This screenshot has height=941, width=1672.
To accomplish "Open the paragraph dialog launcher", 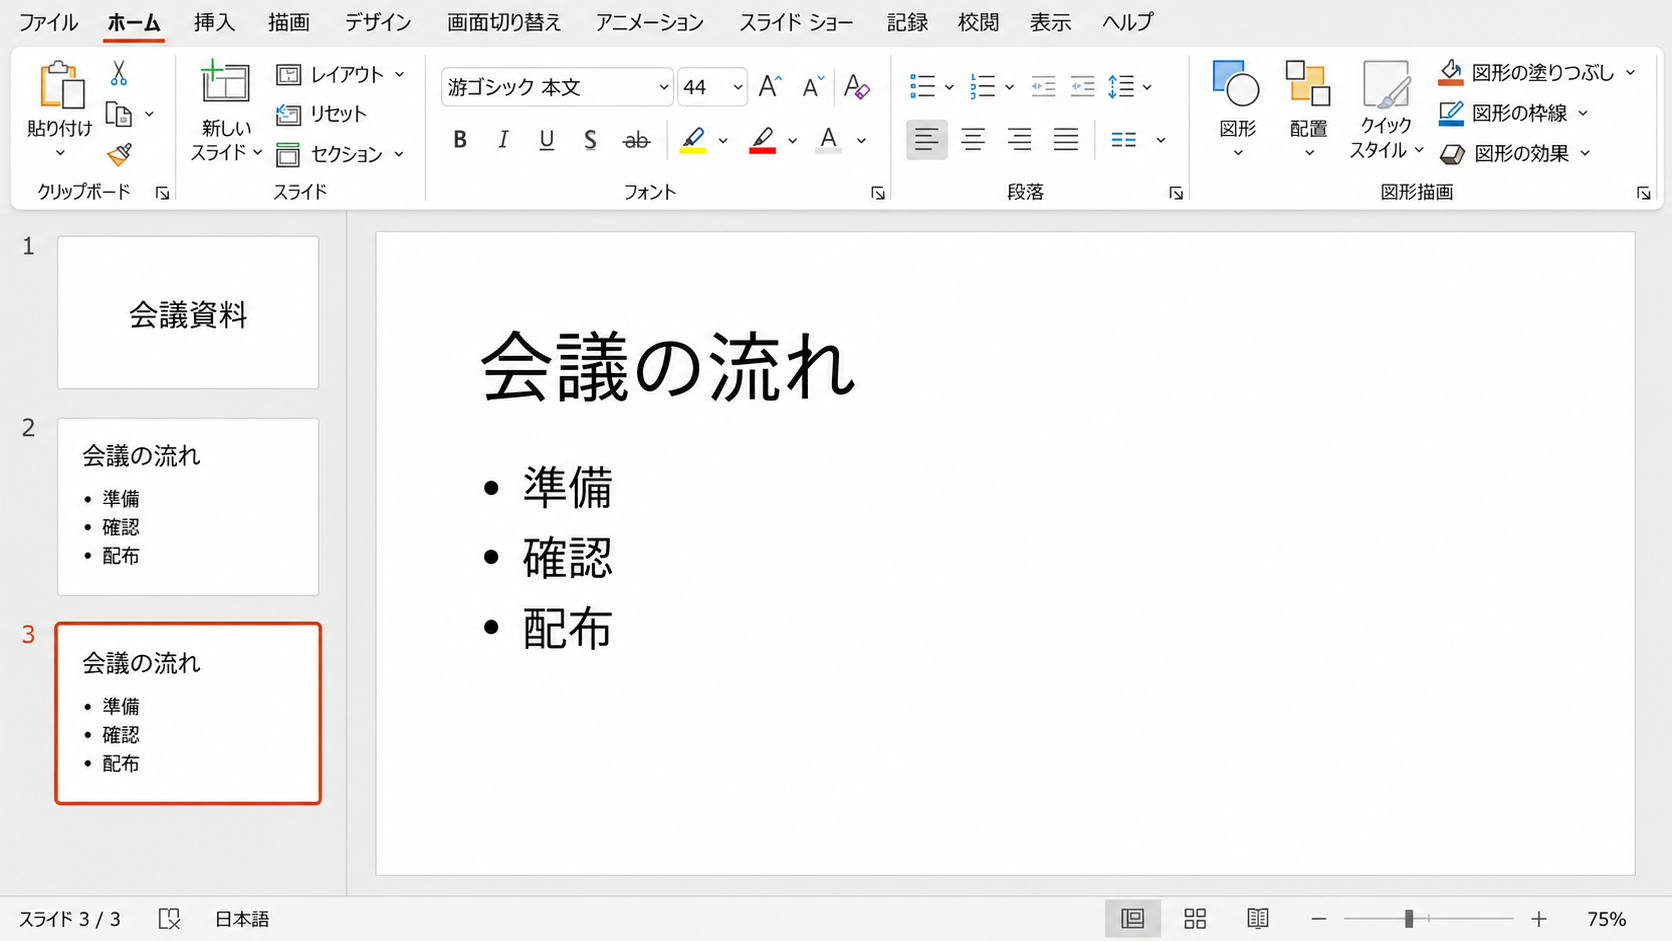I will (x=1176, y=193).
